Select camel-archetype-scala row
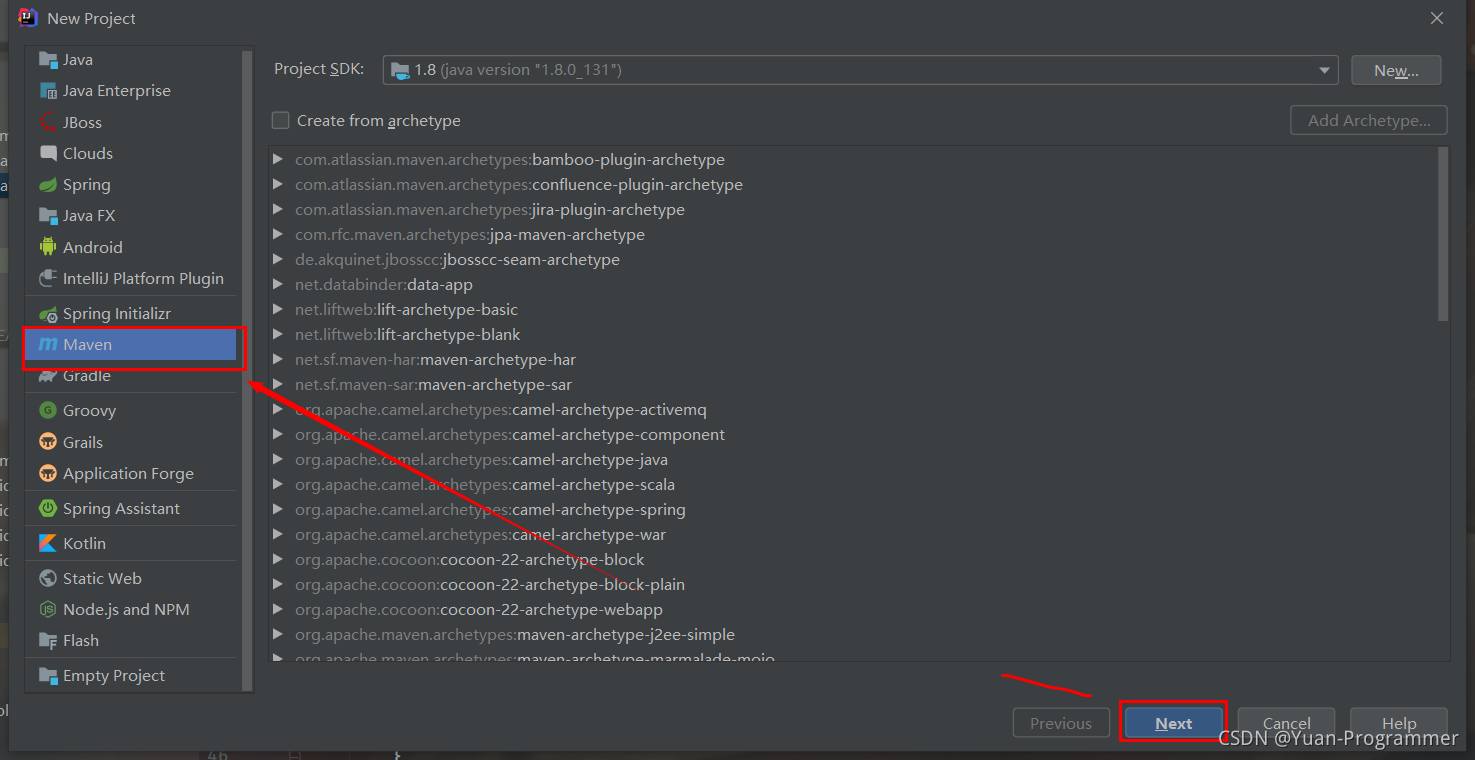The height and width of the screenshot is (760, 1475). (853, 484)
